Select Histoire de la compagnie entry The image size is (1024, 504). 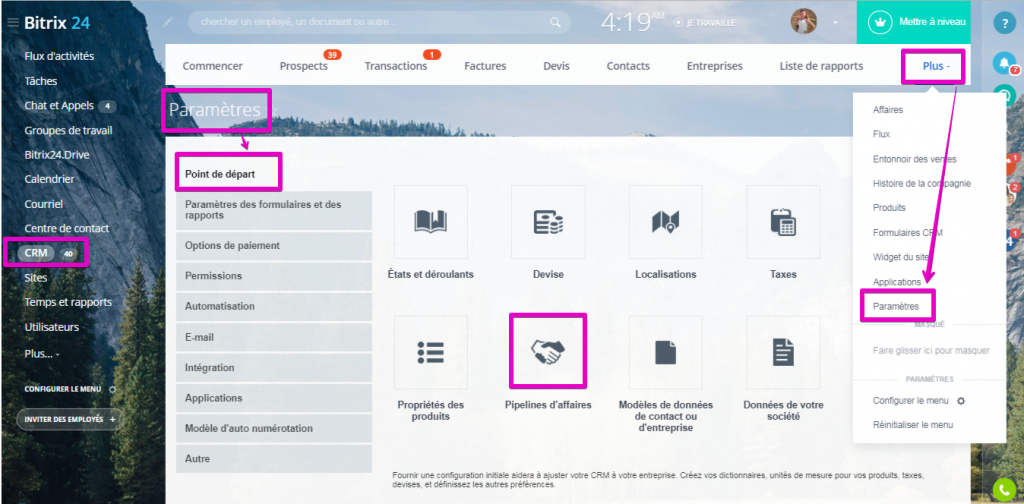tap(921, 183)
